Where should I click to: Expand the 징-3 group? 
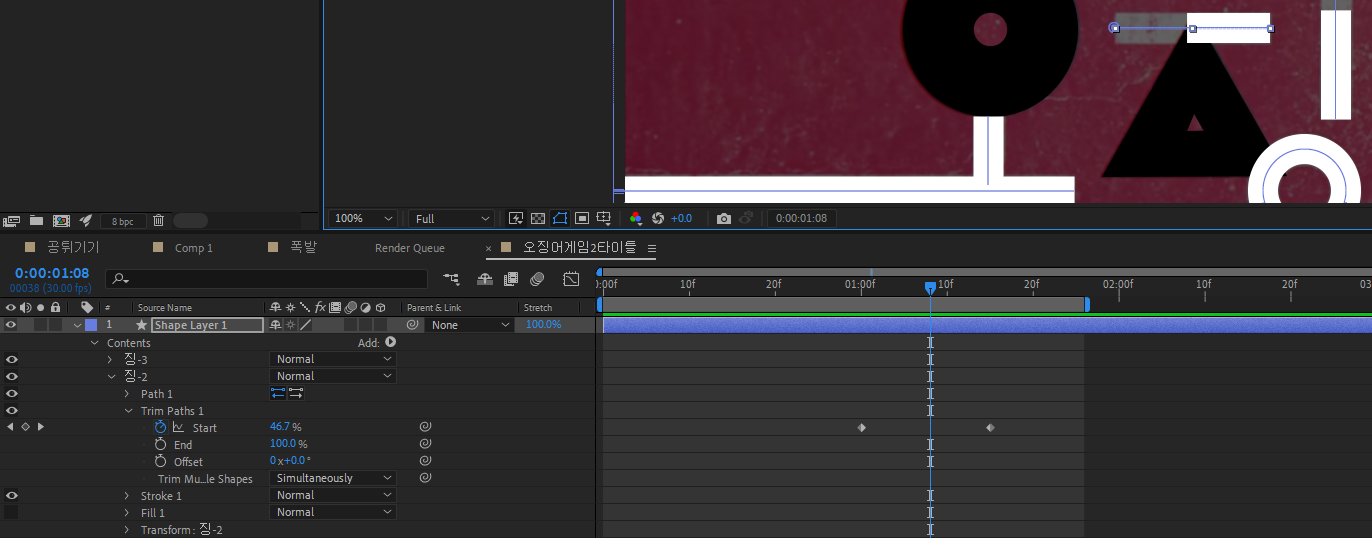(x=110, y=359)
